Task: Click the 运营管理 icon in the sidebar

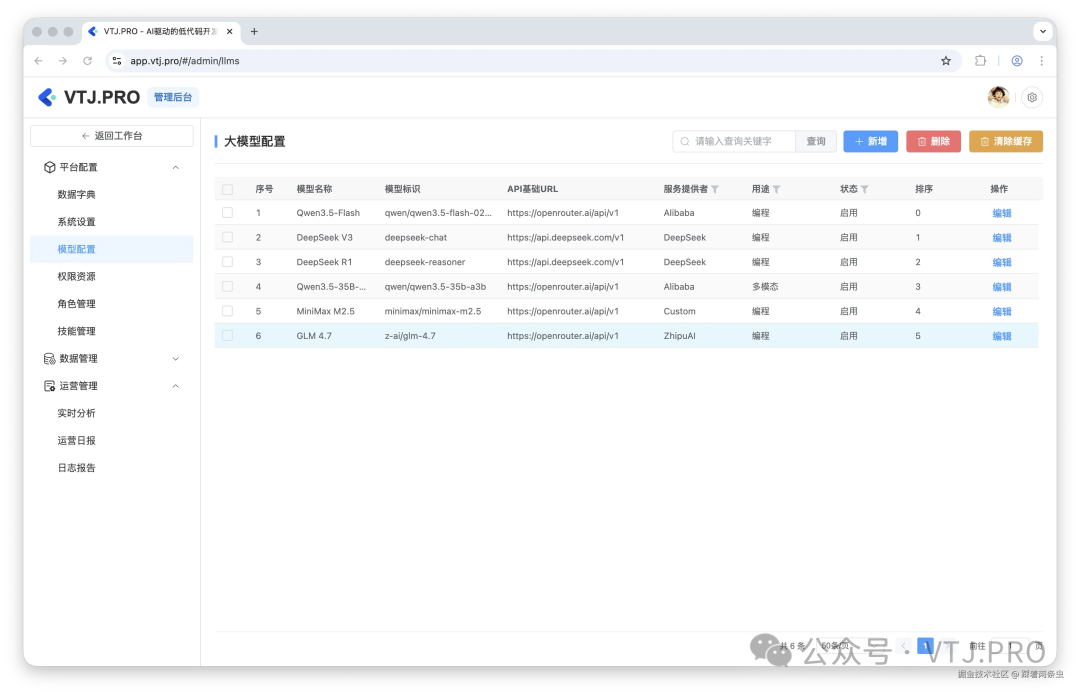Action: coord(50,386)
